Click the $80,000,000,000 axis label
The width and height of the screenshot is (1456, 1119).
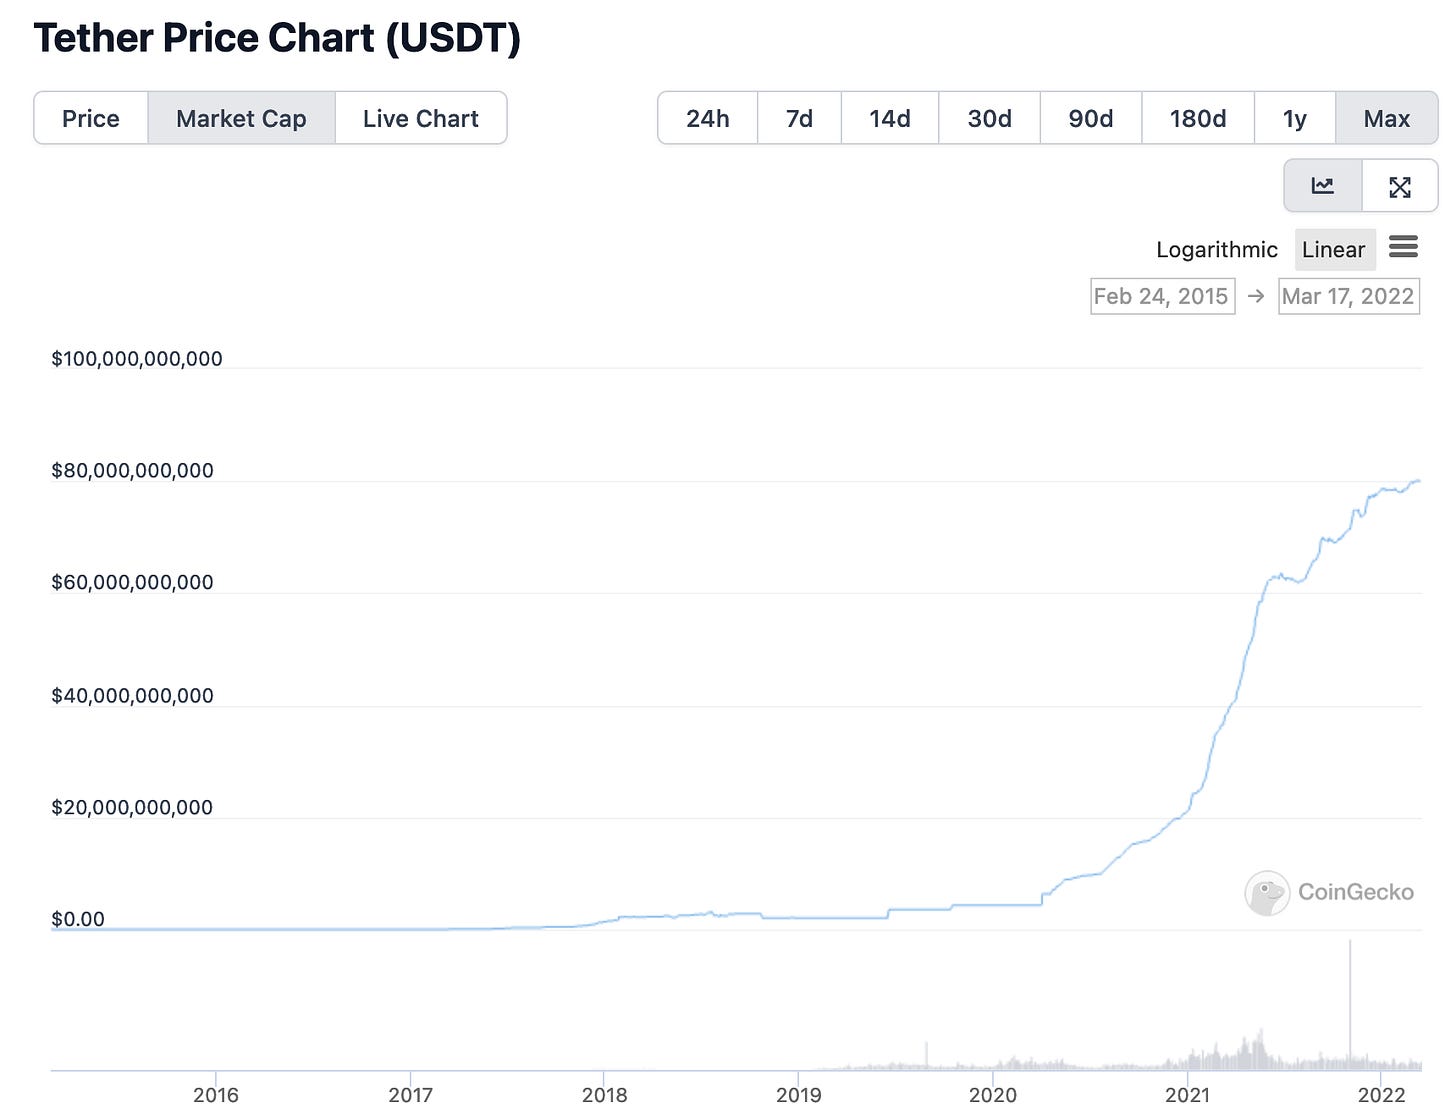132,471
